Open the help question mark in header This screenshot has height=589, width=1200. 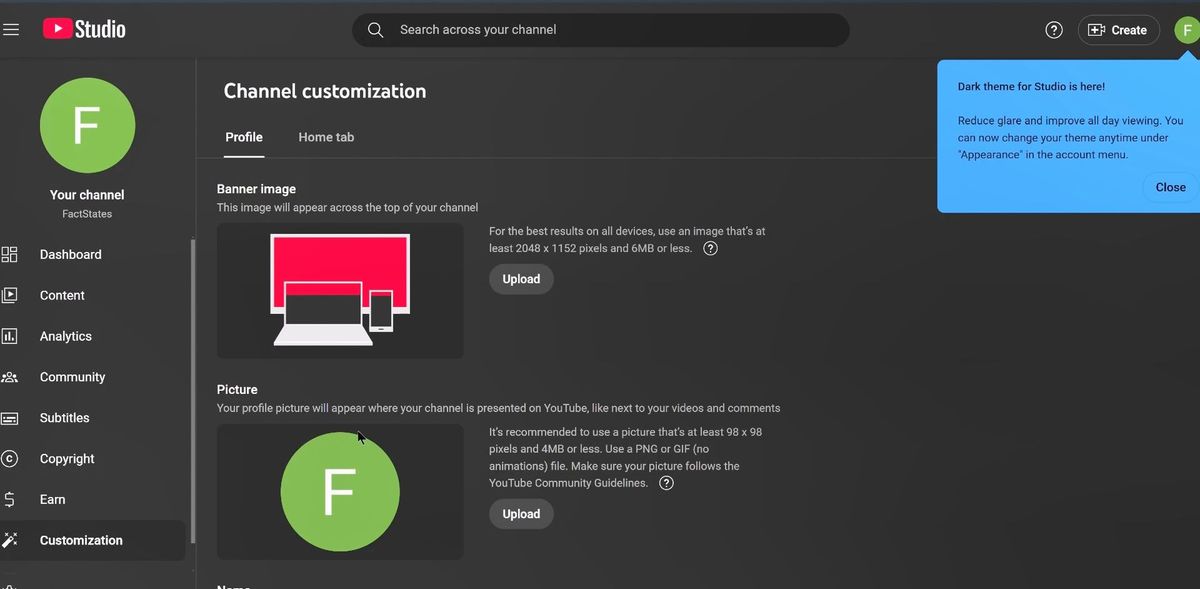point(1054,30)
